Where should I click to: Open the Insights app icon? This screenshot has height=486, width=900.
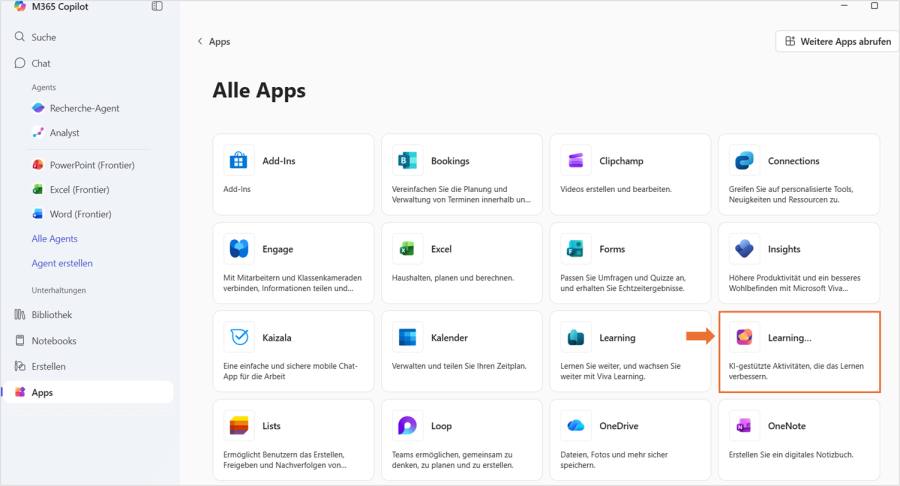[744, 249]
